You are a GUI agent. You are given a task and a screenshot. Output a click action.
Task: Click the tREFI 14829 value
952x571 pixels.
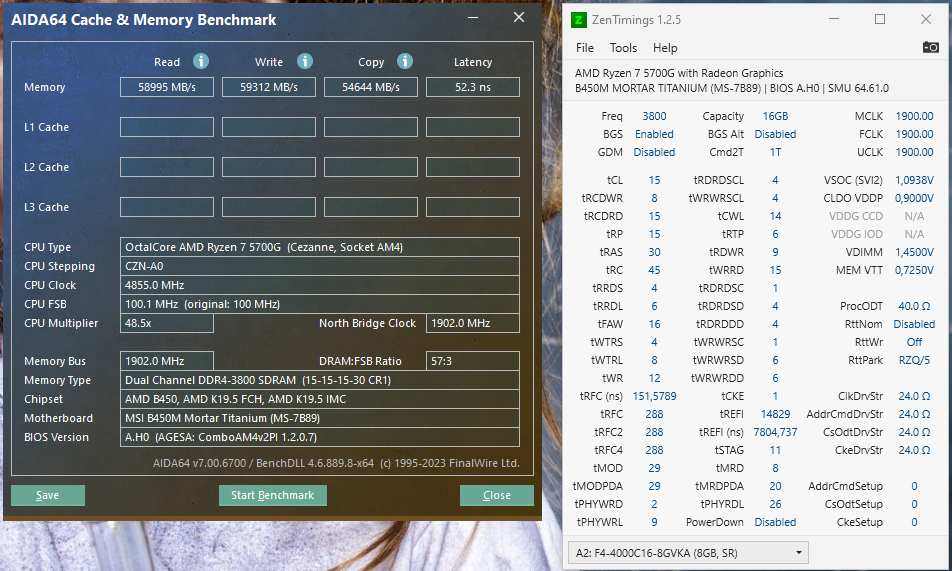tap(775, 414)
